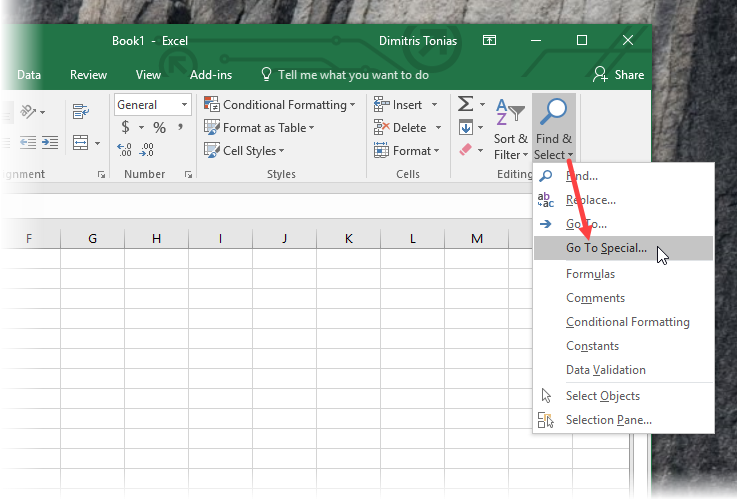Screen dimensions: 737x500
Task: Click the Increase Indent icon
Action: [50, 142]
